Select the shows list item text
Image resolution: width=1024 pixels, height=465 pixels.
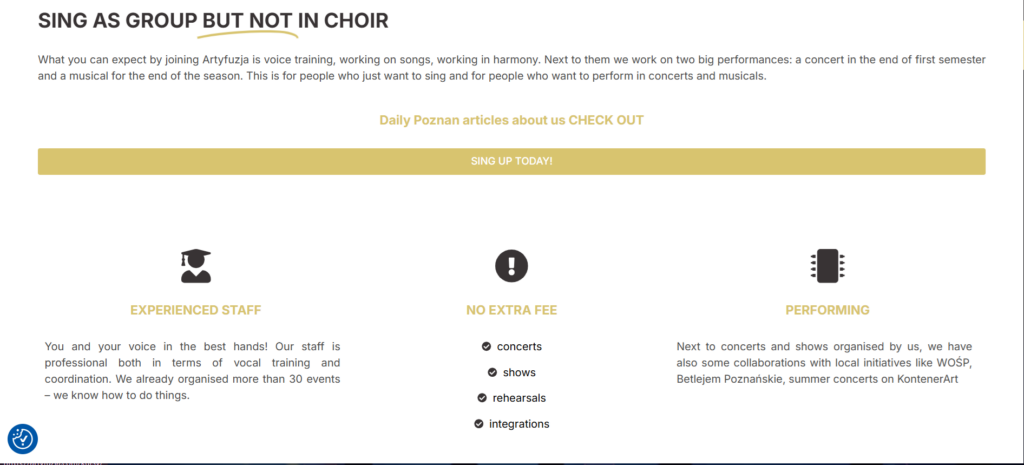click(x=519, y=372)
